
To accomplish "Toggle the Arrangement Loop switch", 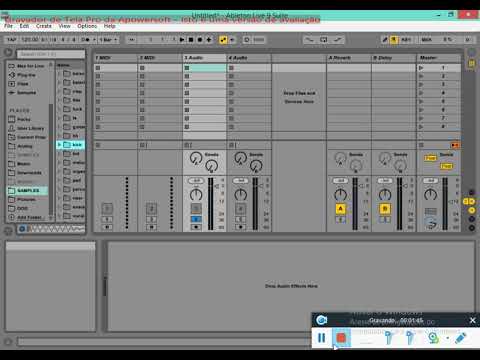I will tap(324, 40).
